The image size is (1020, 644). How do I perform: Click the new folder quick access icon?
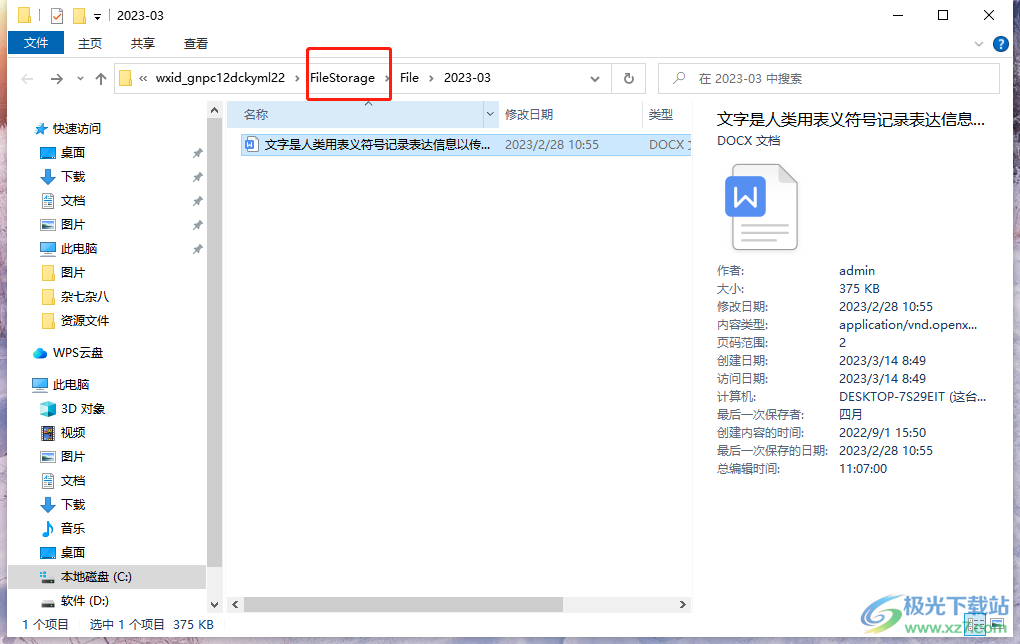(x=79, y=16)
